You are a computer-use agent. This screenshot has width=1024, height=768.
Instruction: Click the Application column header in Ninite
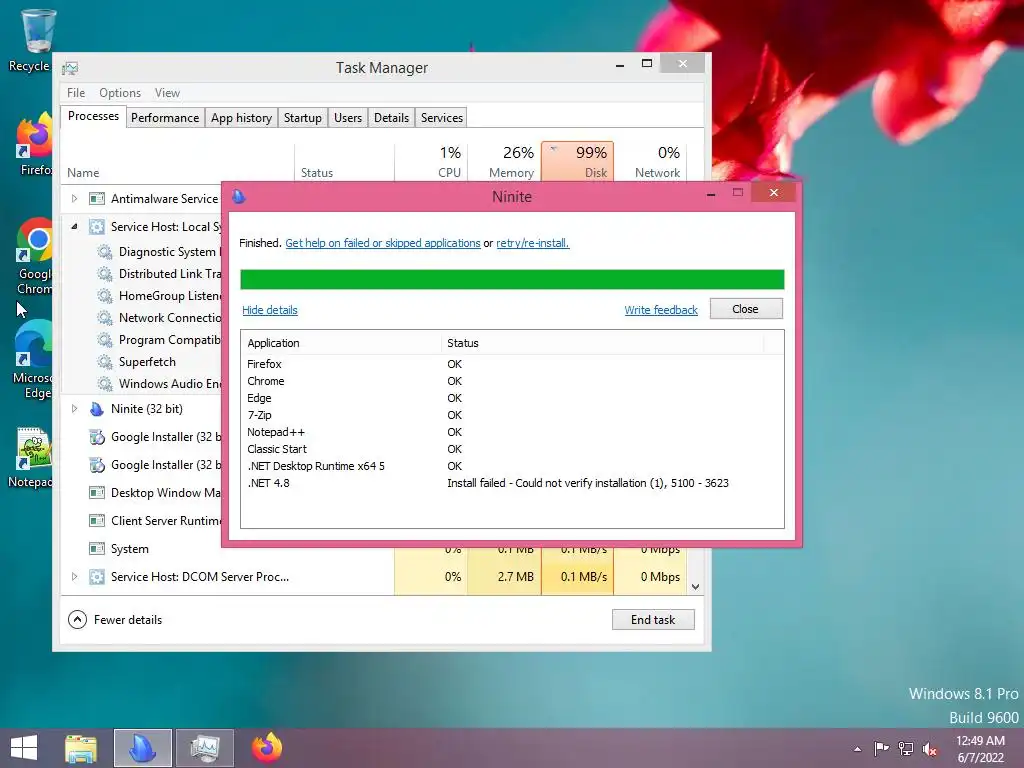(x=342, y=343)
